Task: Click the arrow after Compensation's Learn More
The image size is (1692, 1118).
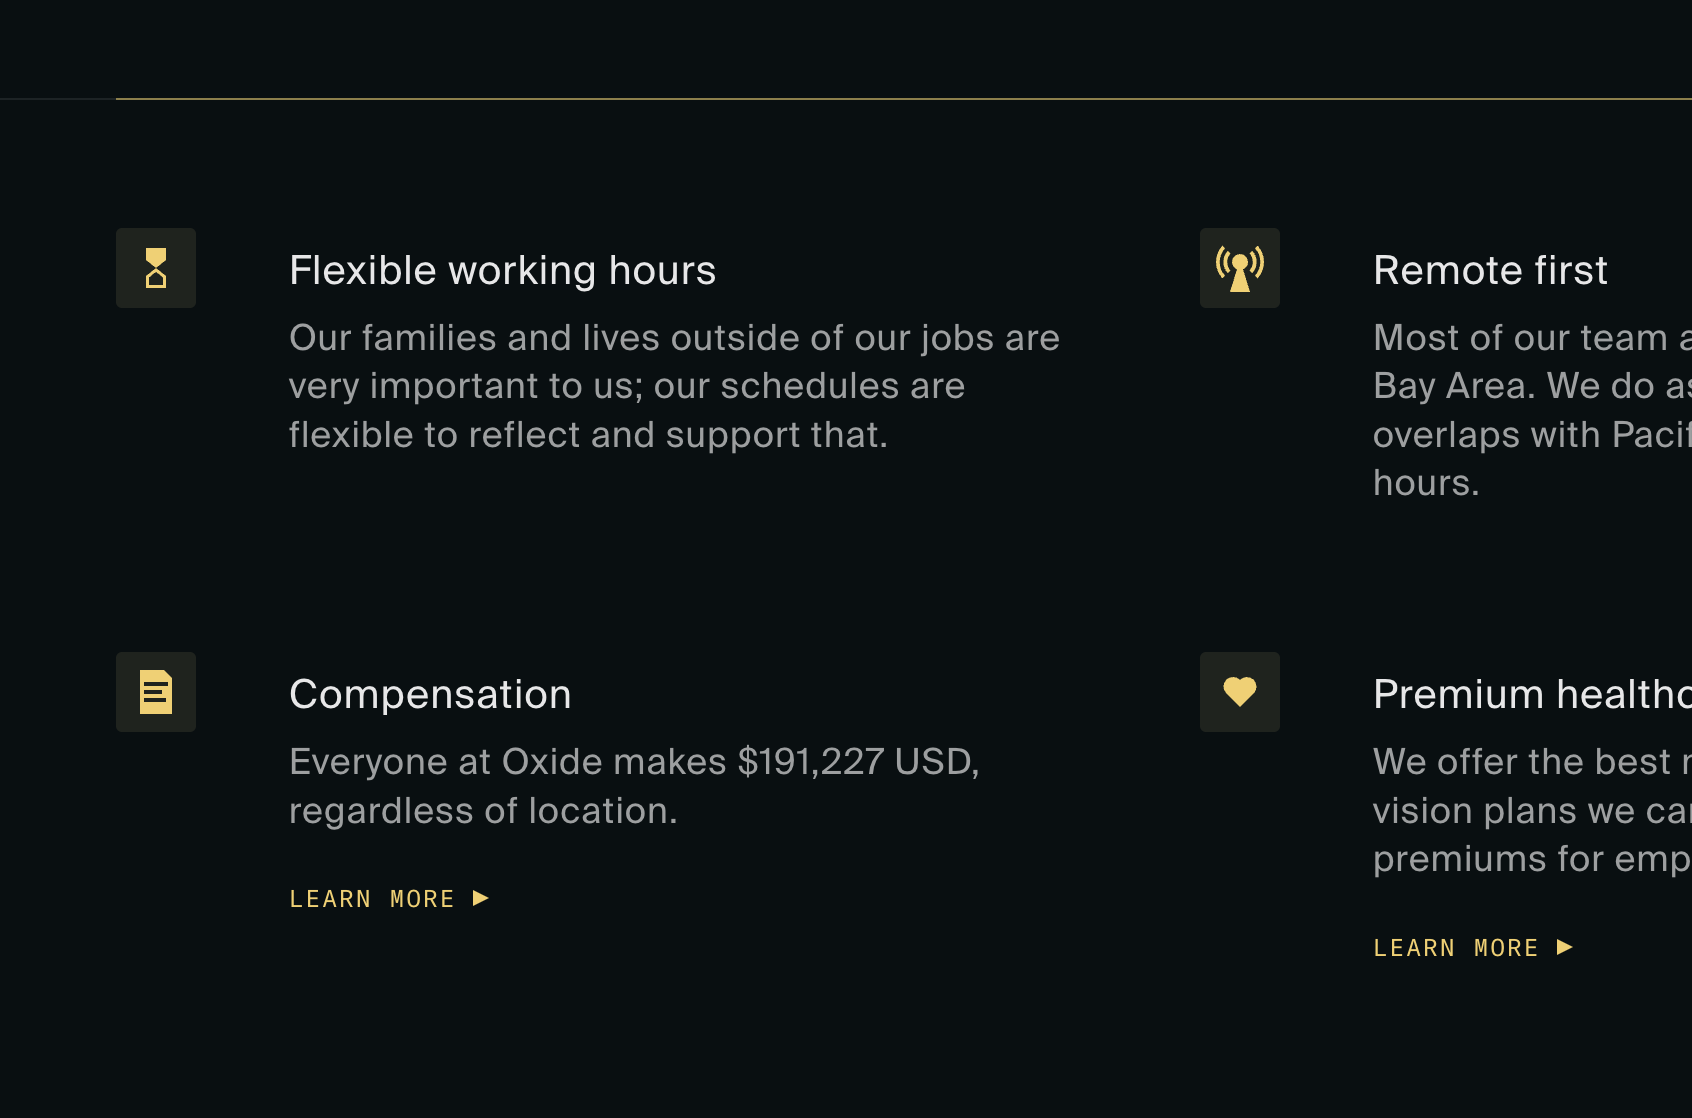Action: click(481, 898)
